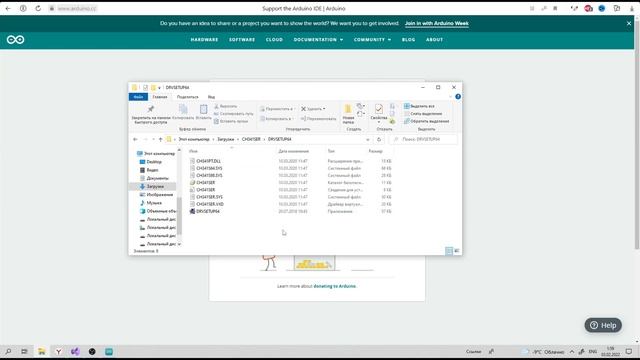Switch to the Поделиться ribbon tab
Image resolution: width=640 pixels, height=360 pixels.
pos(187,97)
